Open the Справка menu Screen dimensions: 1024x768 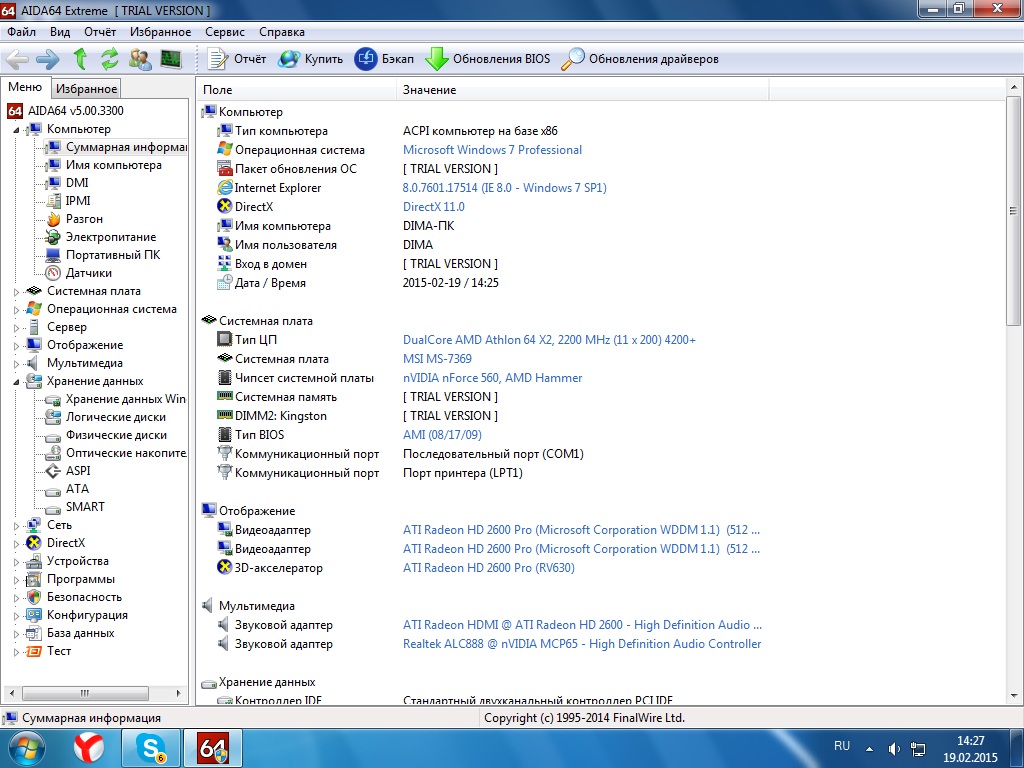click(281, 32)
